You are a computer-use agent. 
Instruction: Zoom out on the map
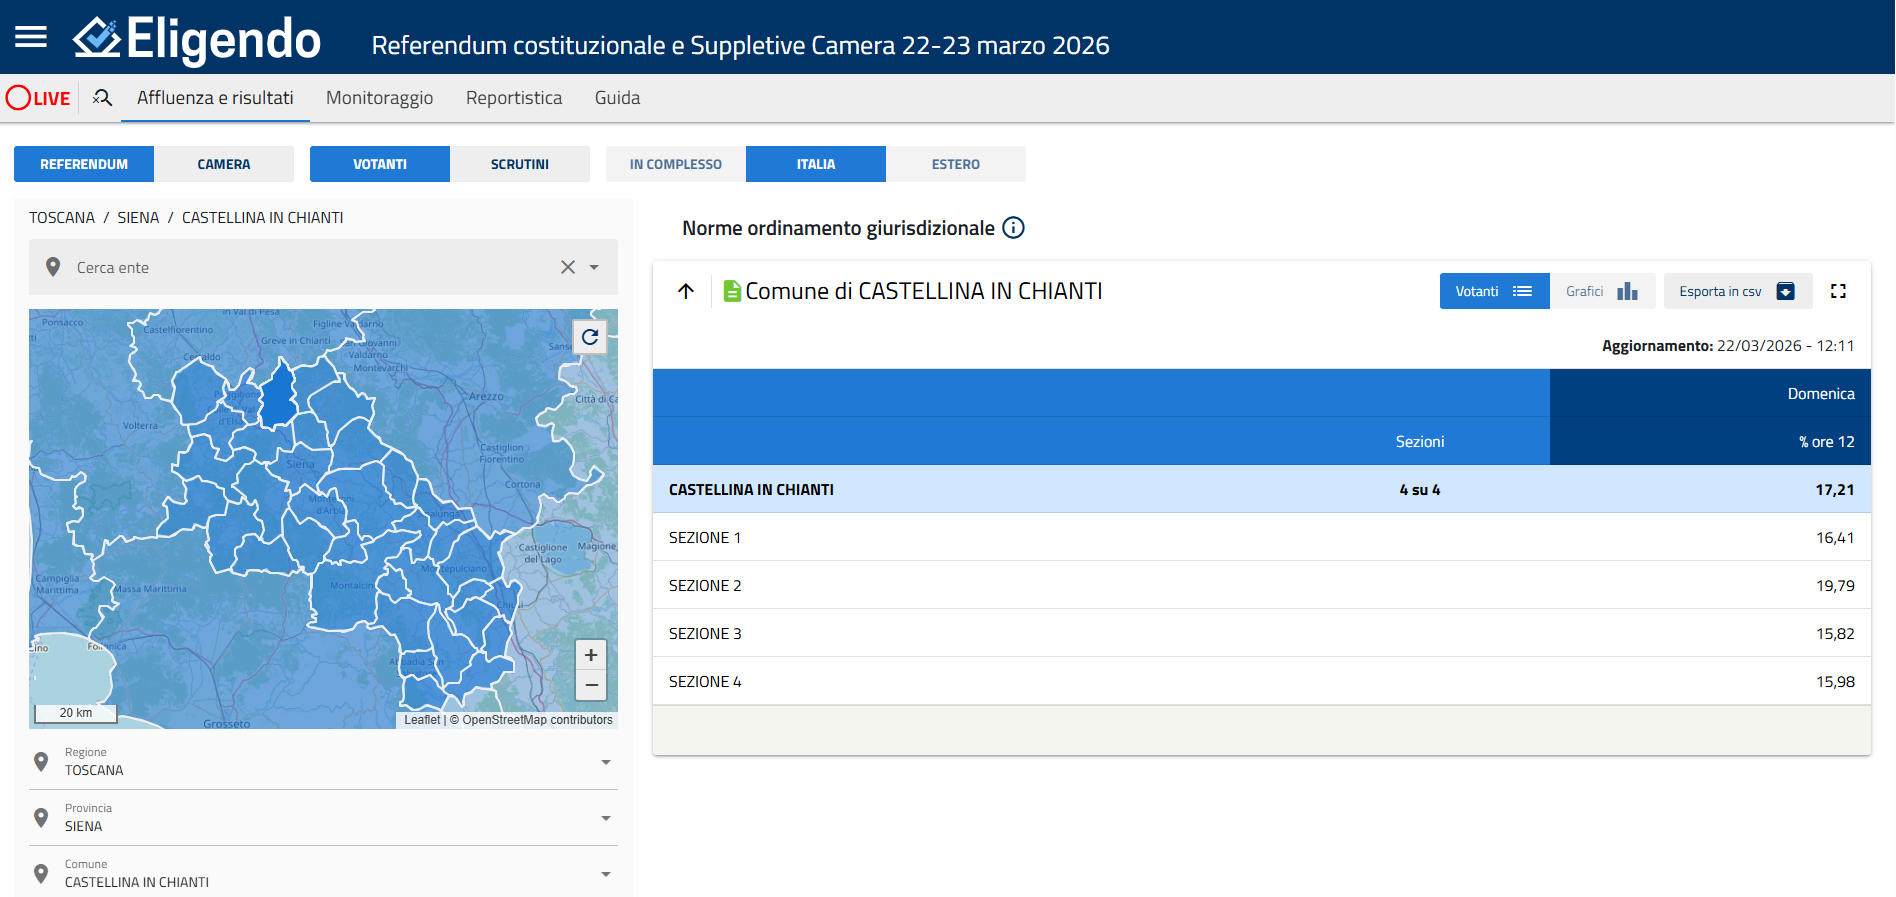591,685
